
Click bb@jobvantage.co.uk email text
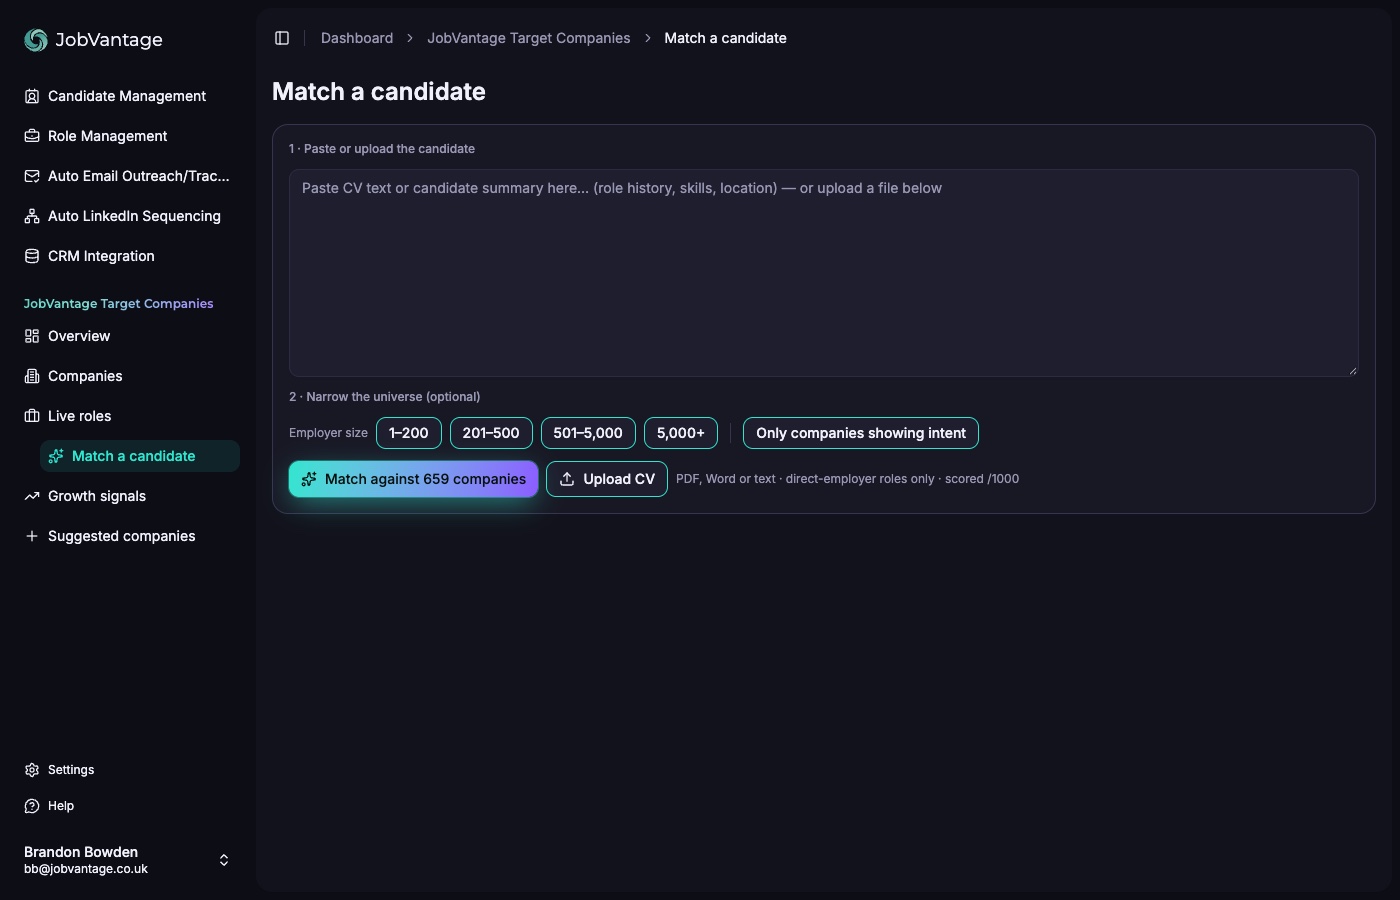(x=86, y=869)
